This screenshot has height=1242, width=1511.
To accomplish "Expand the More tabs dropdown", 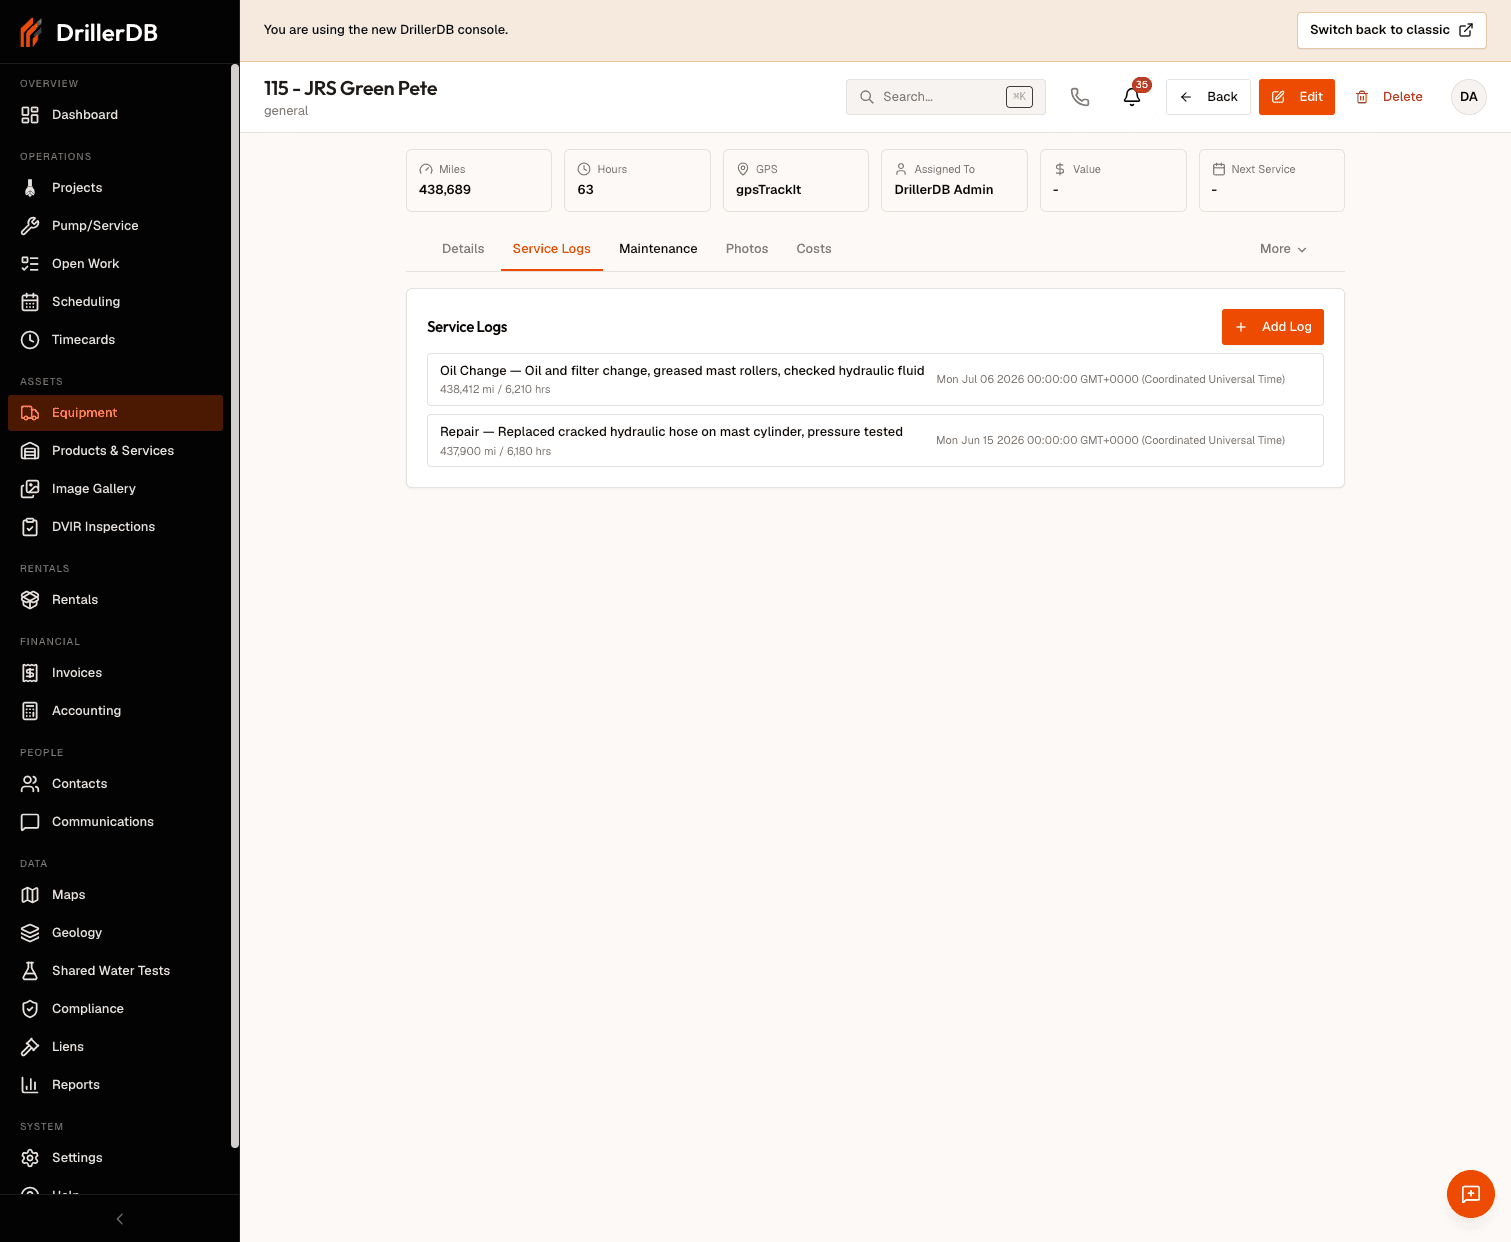I will [x=1283, y=249].
